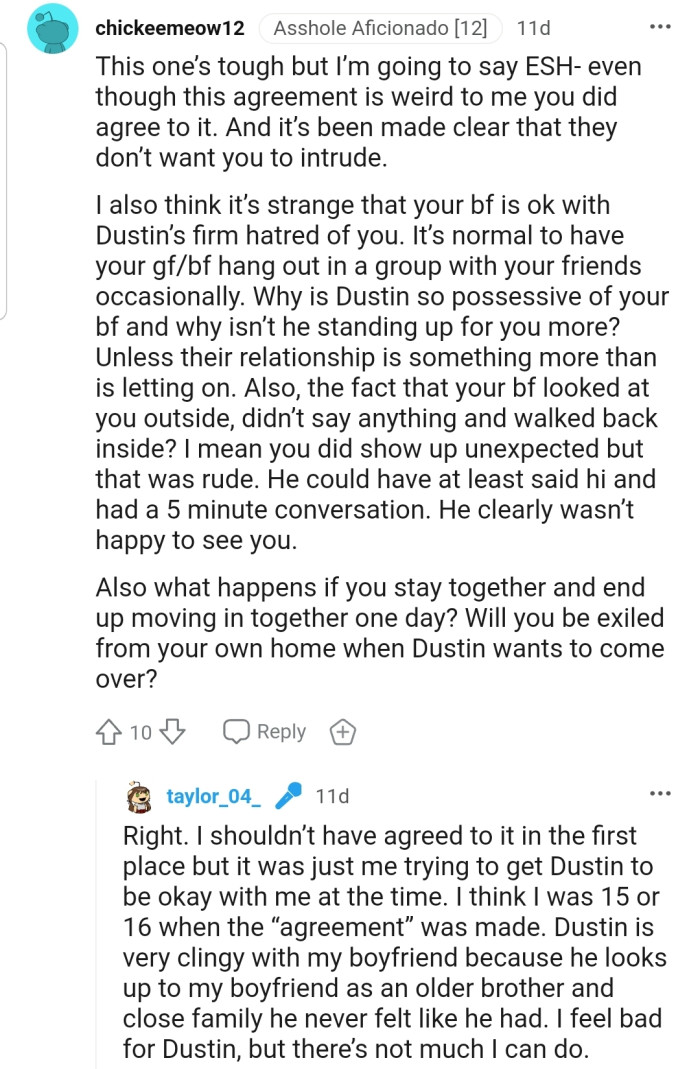700x1069 pixels.
Task: Give an award to chickeemeow12's comment
Action: (x=342, y=732)
